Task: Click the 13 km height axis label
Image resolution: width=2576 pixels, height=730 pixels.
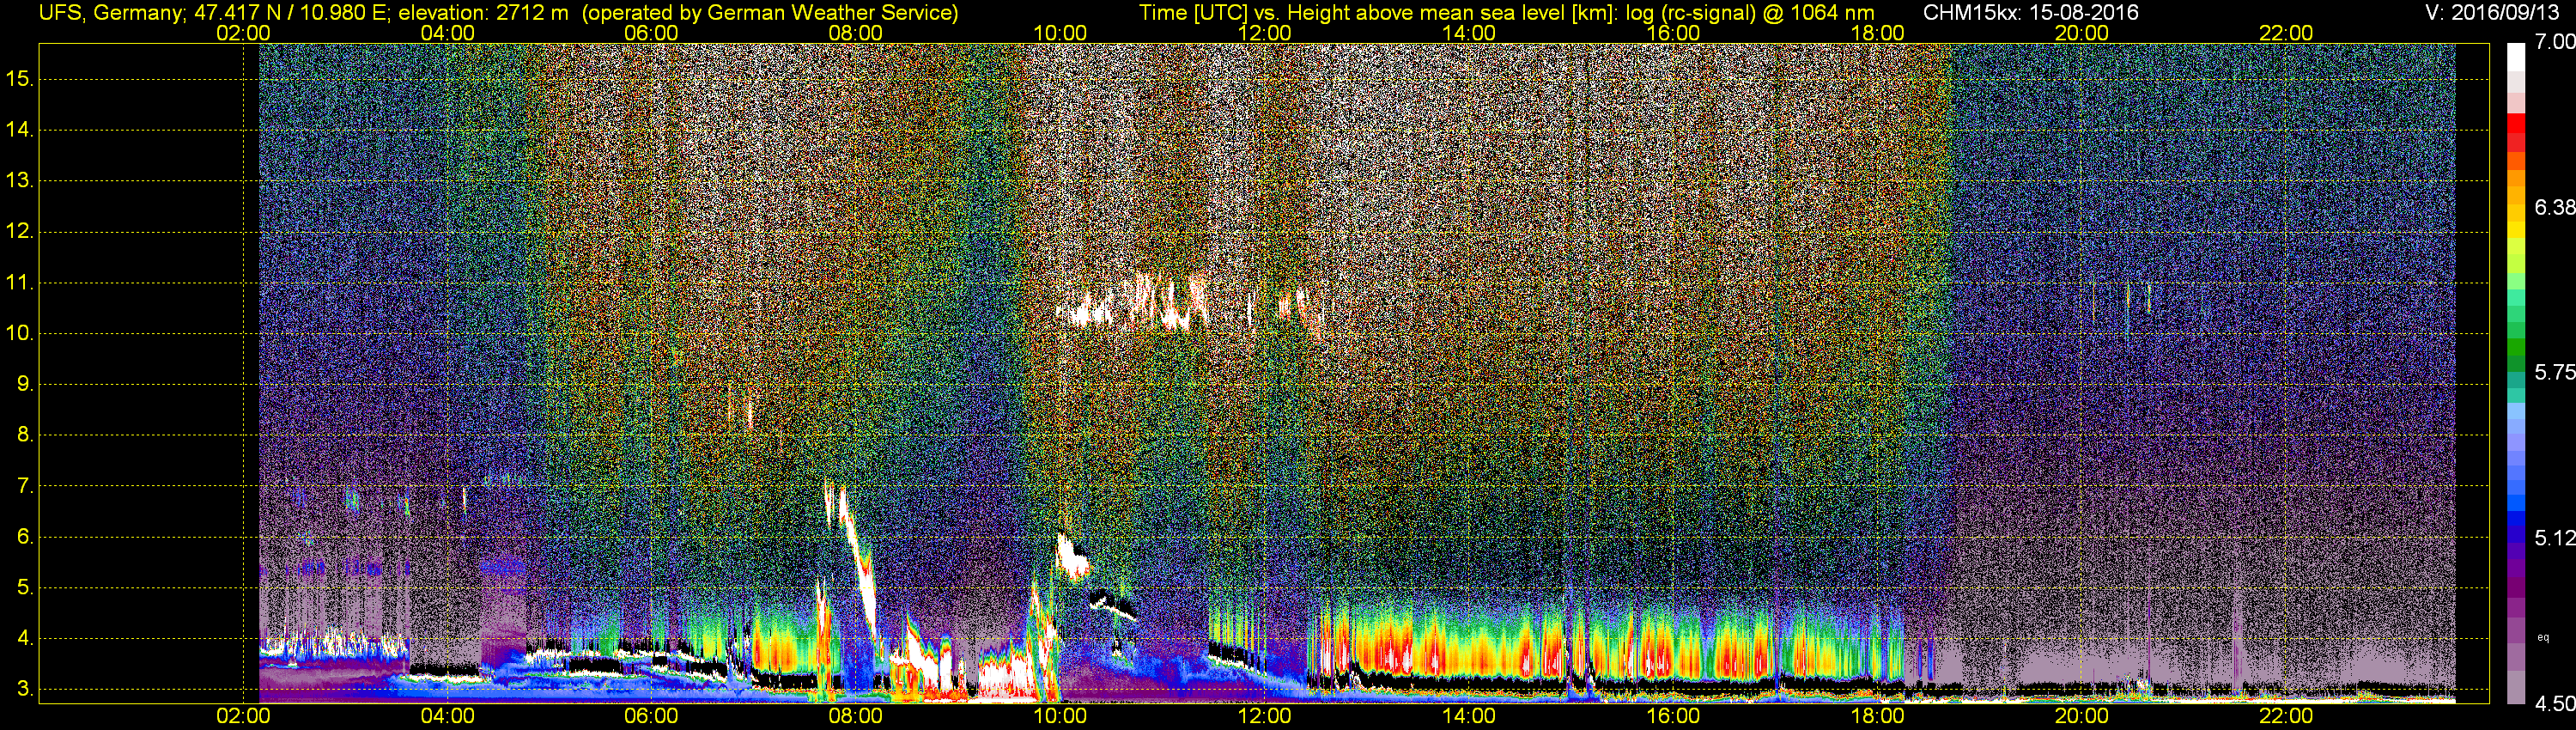Action: tap(20, 181)
